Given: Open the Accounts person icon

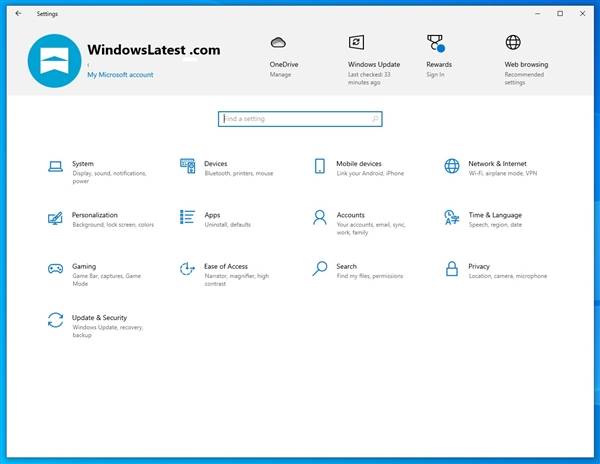Looking at the screenshot, I should pyautogui.click(x=320, y=217).
